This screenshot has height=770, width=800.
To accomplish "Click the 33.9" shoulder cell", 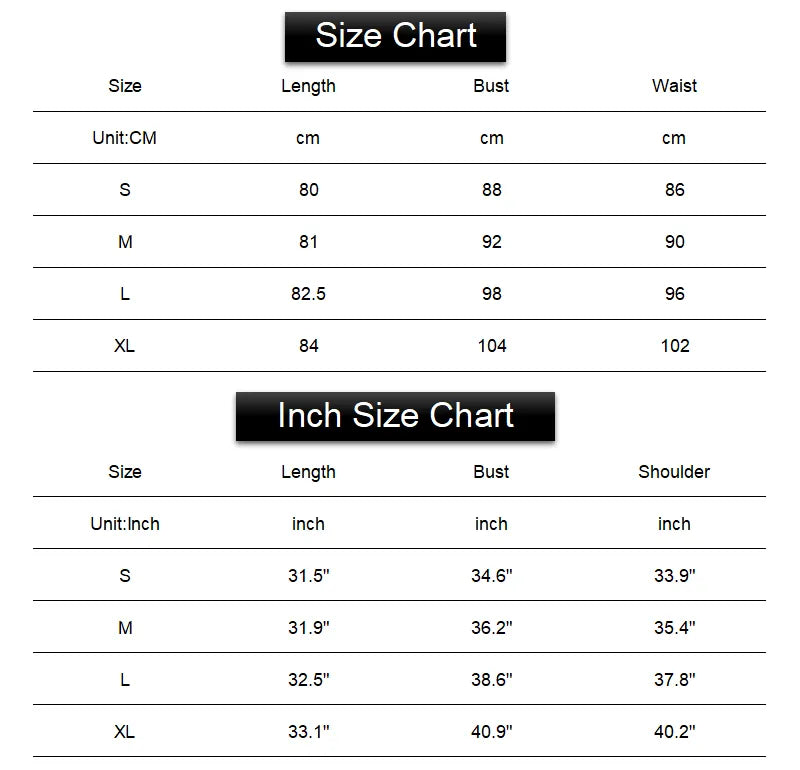I will tap(674, 576).
